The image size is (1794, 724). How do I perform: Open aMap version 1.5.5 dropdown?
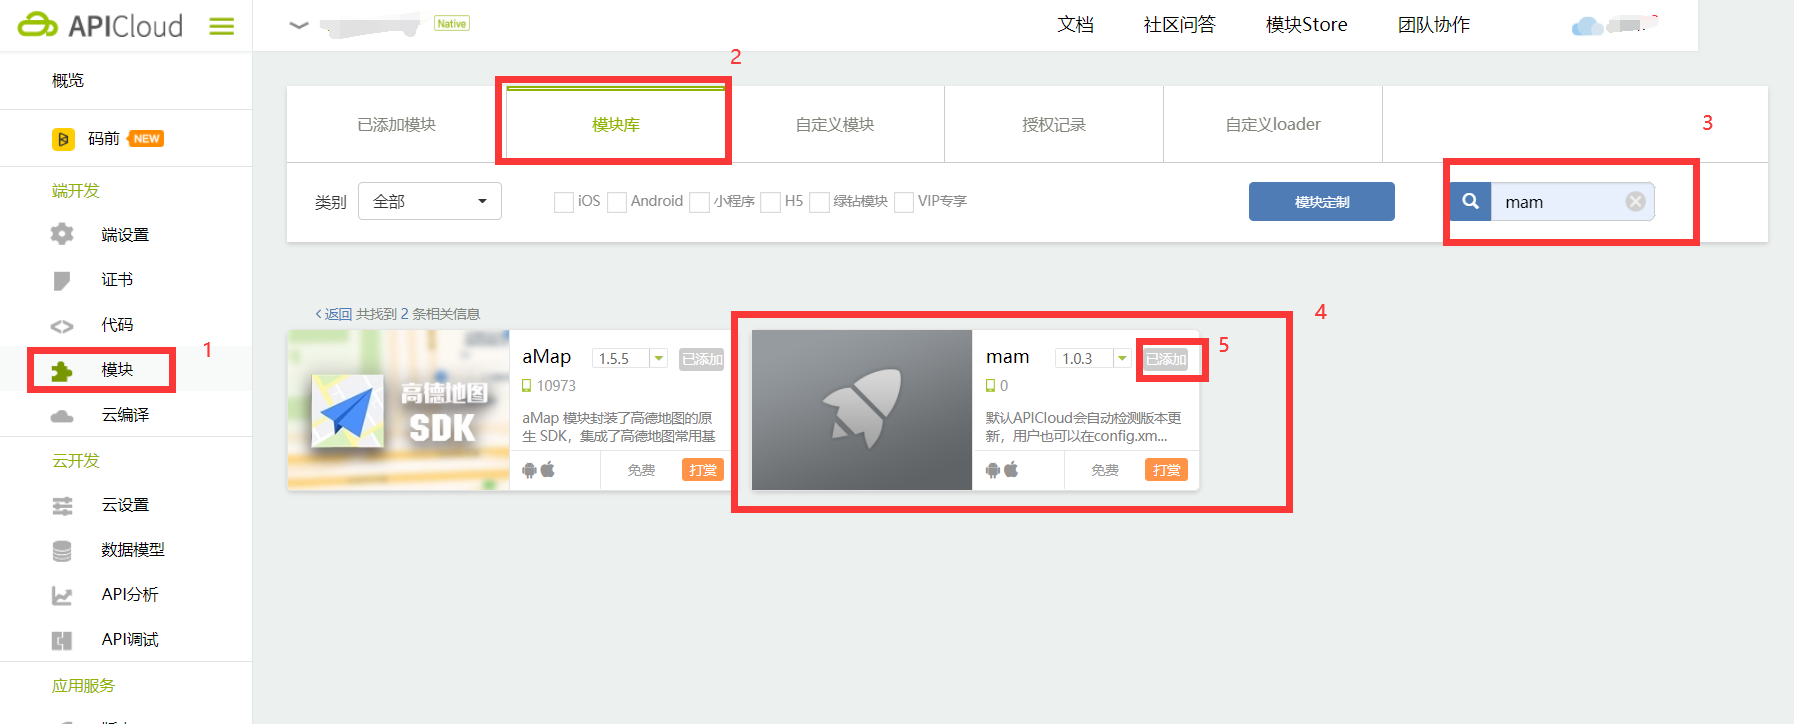coord(630,358)
